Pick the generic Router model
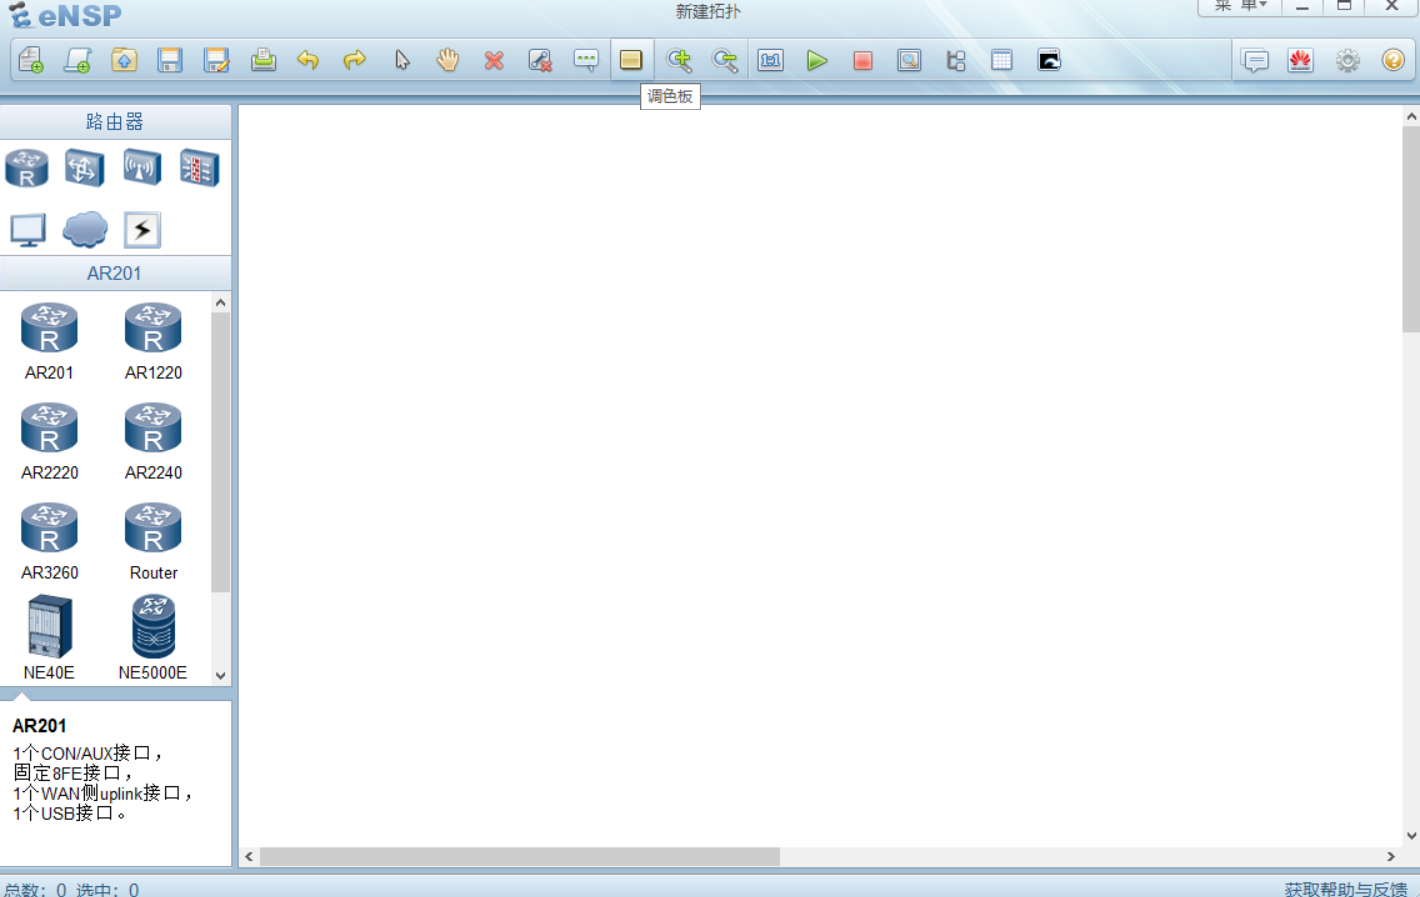 click(x=153, y=542)
